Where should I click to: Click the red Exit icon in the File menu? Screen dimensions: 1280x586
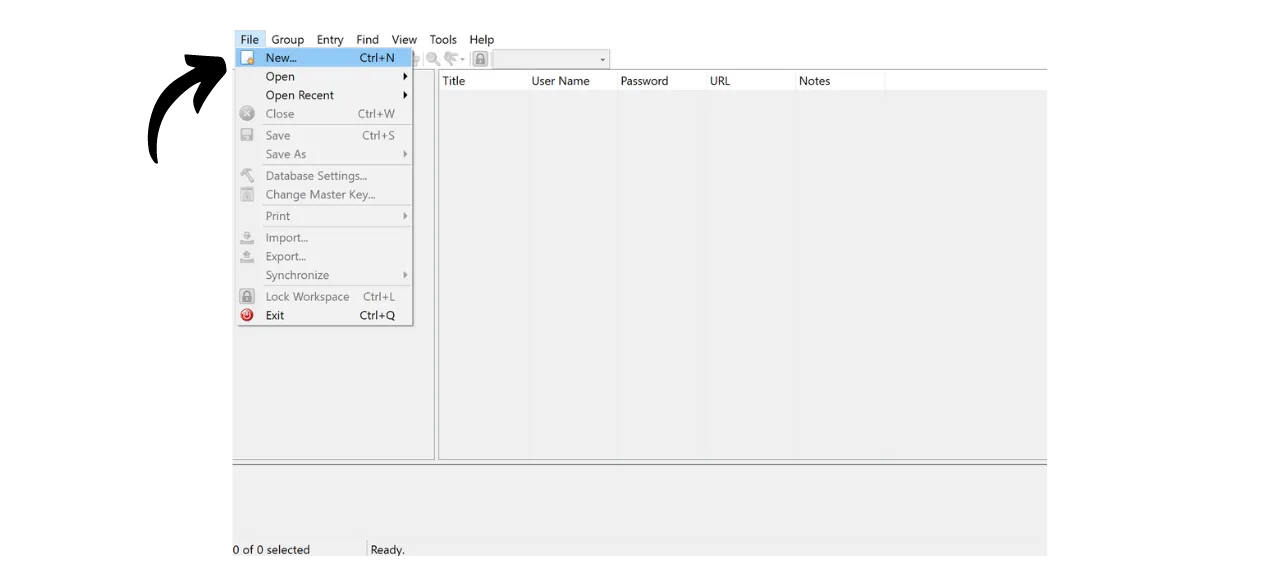click(247, 315)
